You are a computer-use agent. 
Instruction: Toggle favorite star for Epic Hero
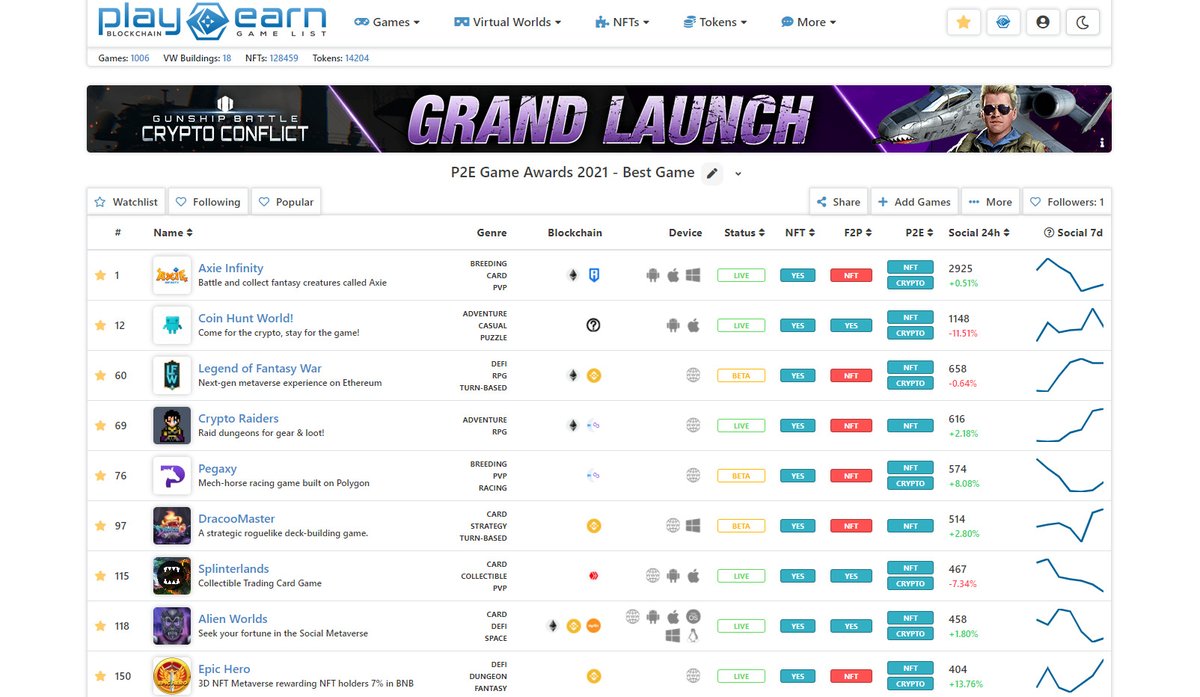pyautogui.click(x=100, y=676)
